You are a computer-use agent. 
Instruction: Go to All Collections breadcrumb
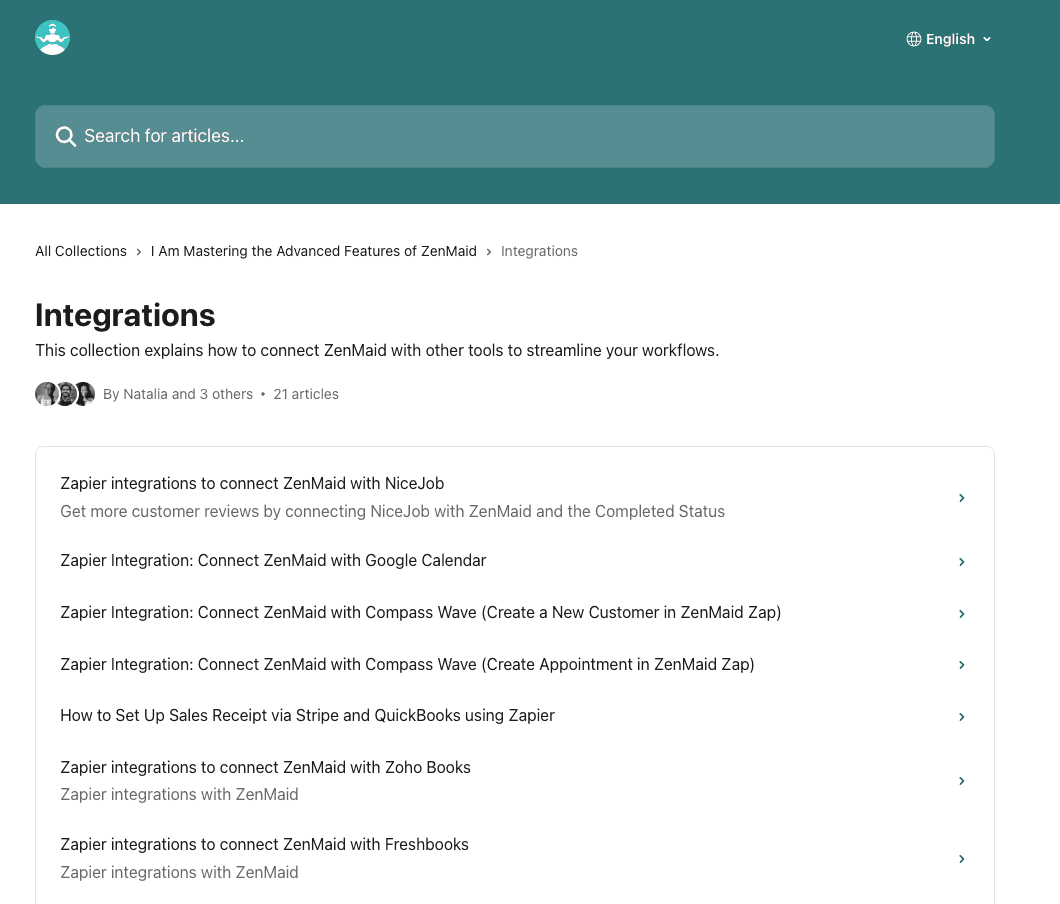coord(81,251)
